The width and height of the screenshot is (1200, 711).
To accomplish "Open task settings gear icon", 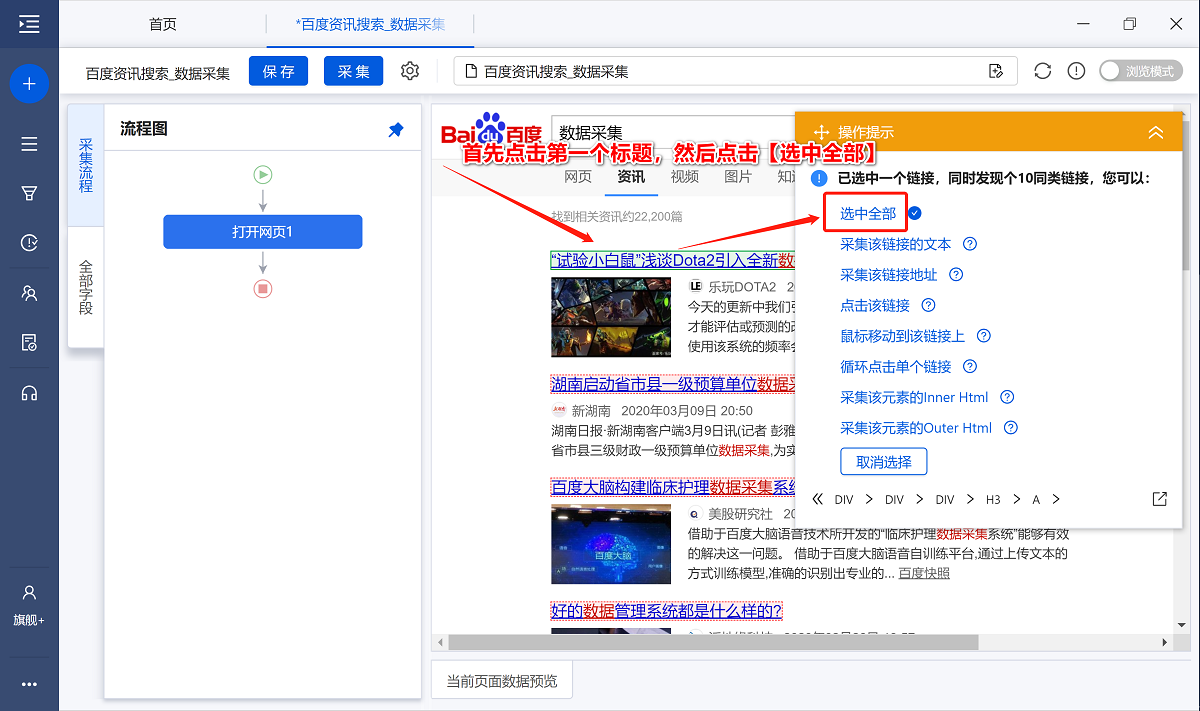I will [410, 71].
